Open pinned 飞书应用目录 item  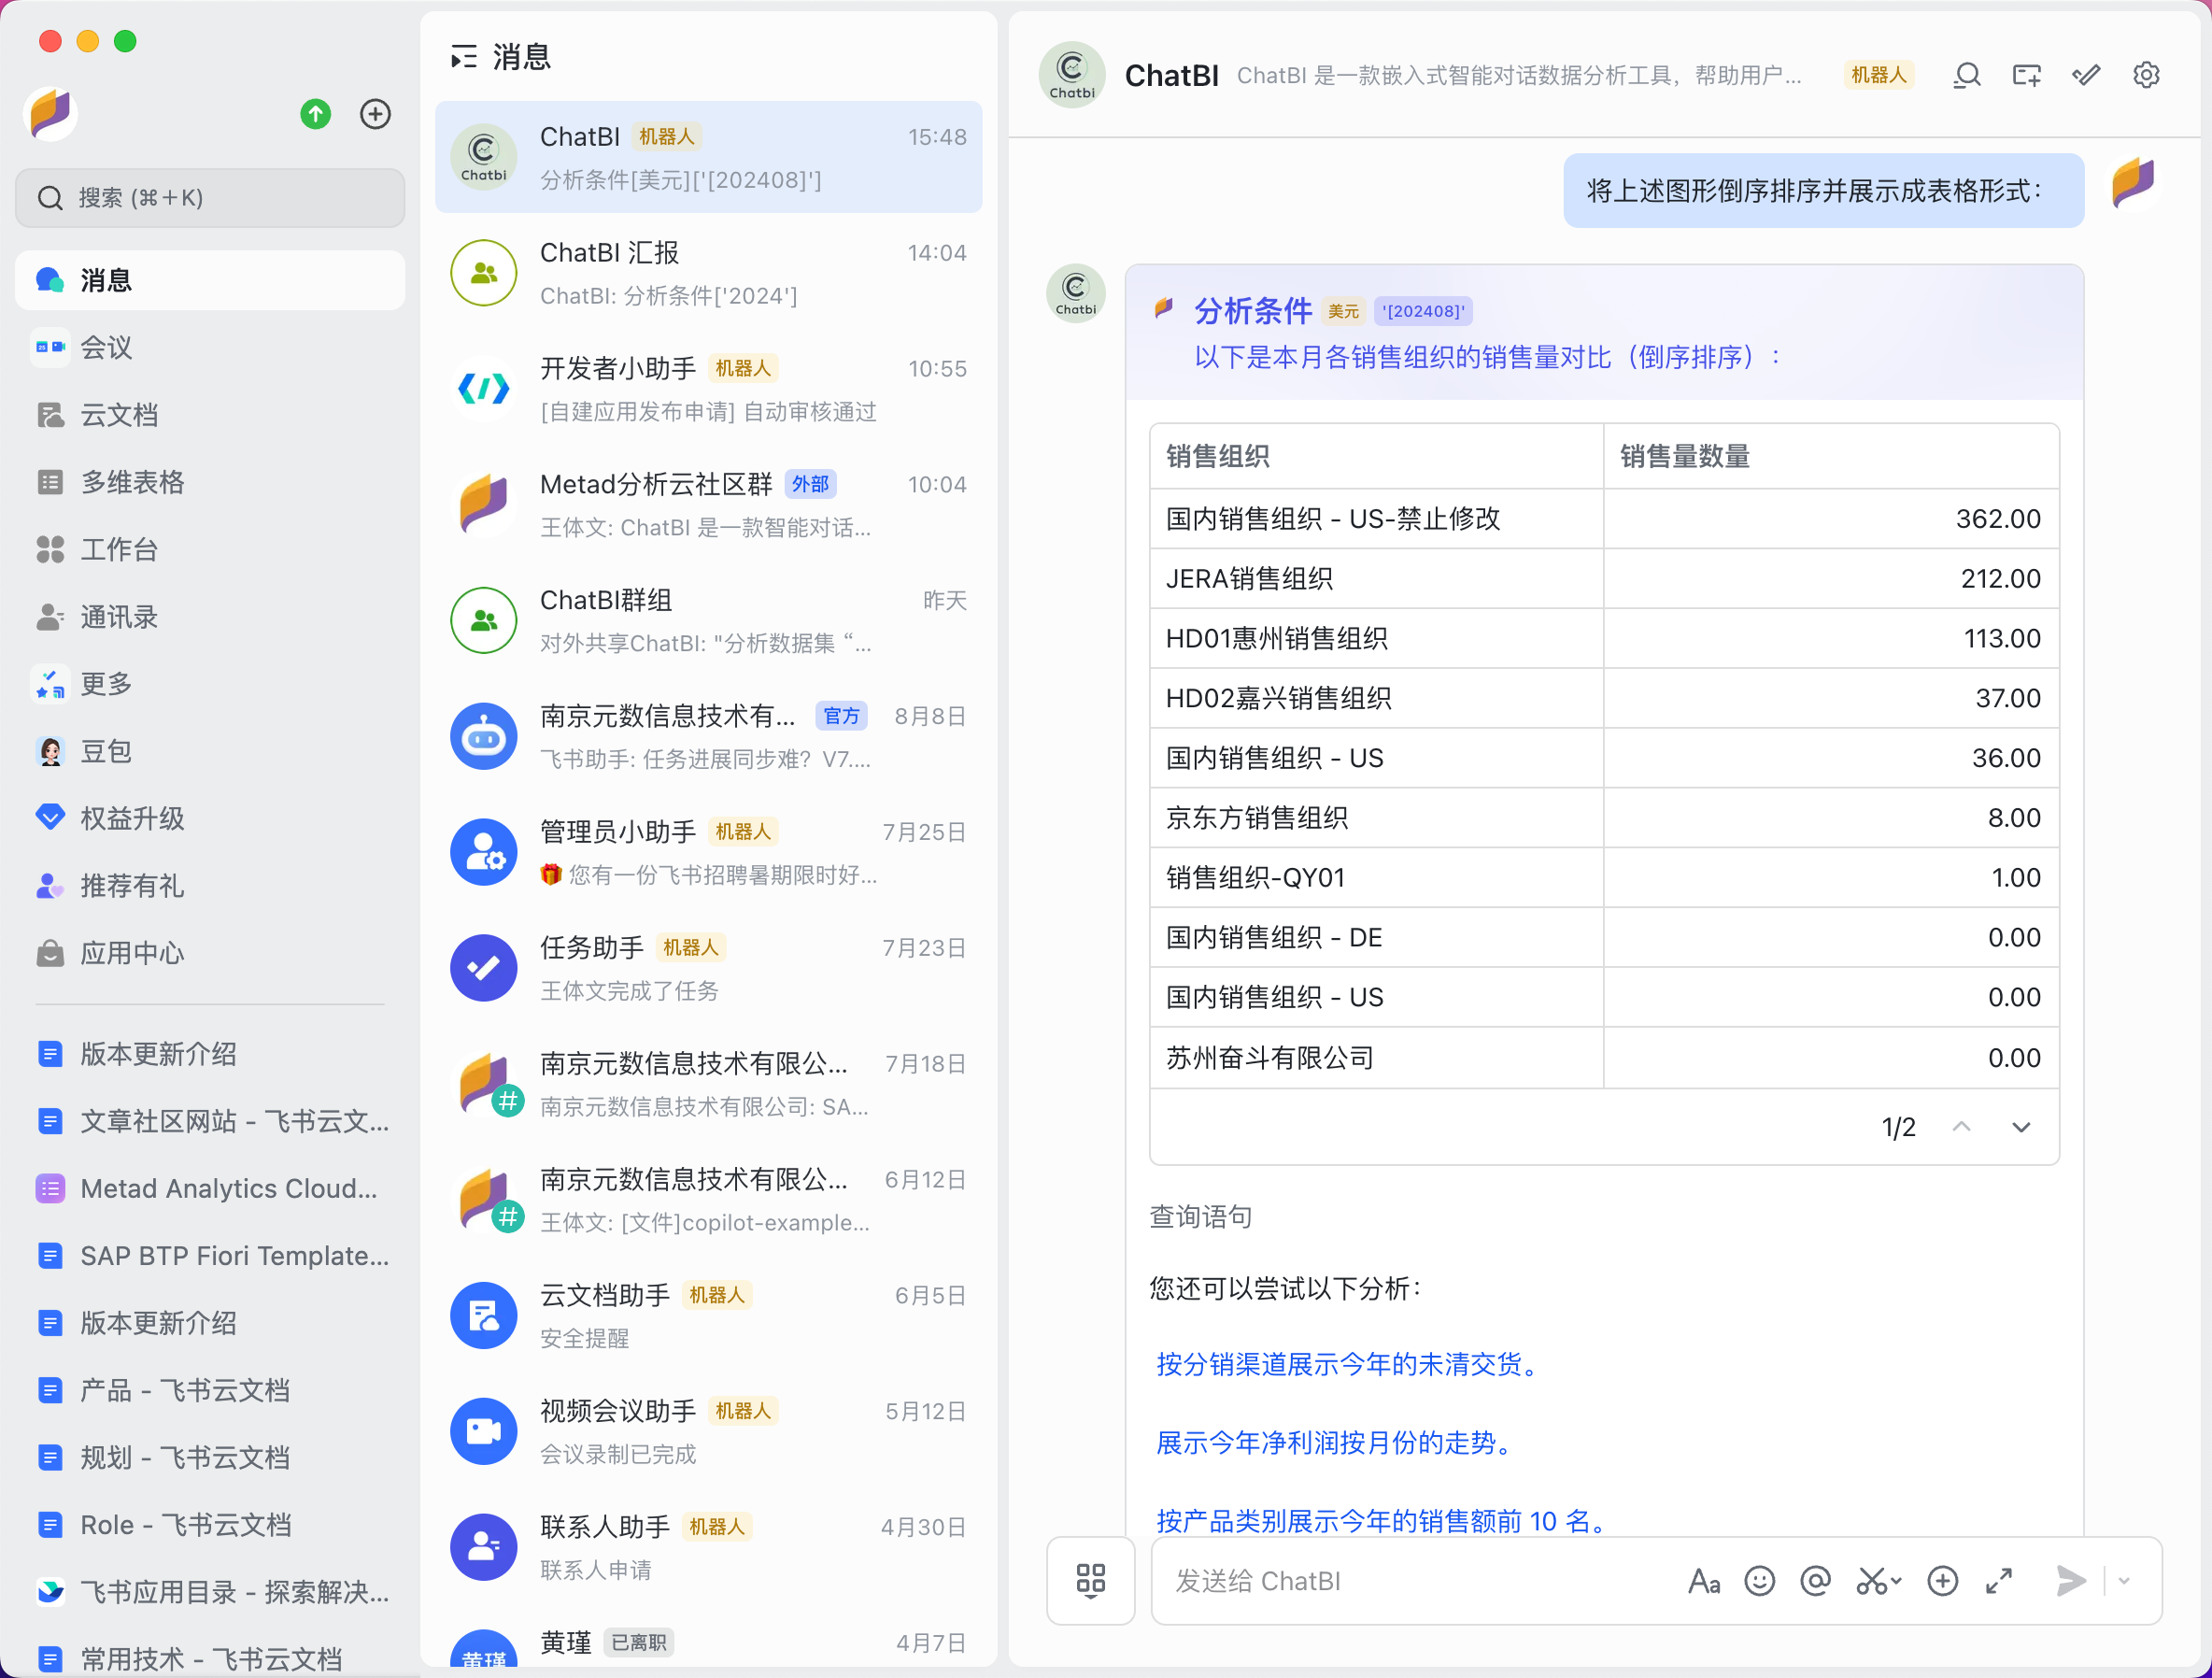210,1592
